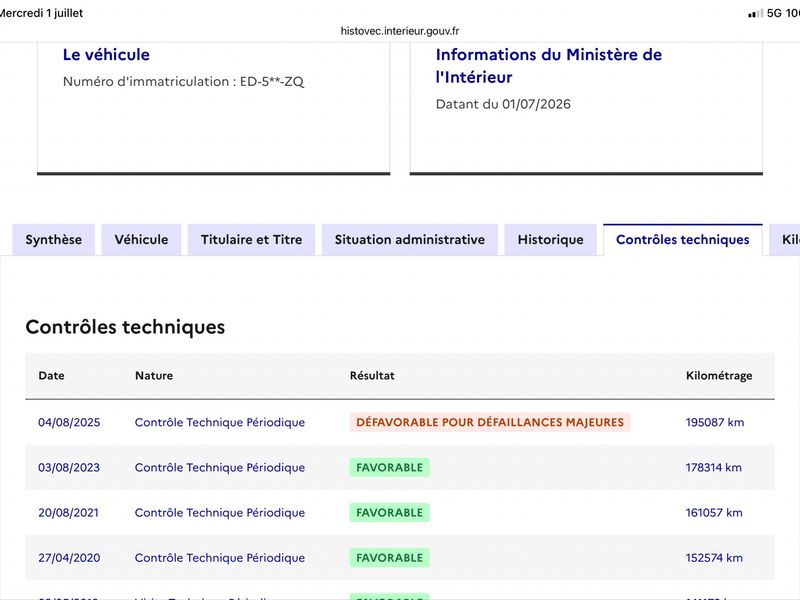Click the 'Contrôles techniques' section heading
The width and height of the screenshot is (800, 600).
pyautogui.click(x=125, y=327)
